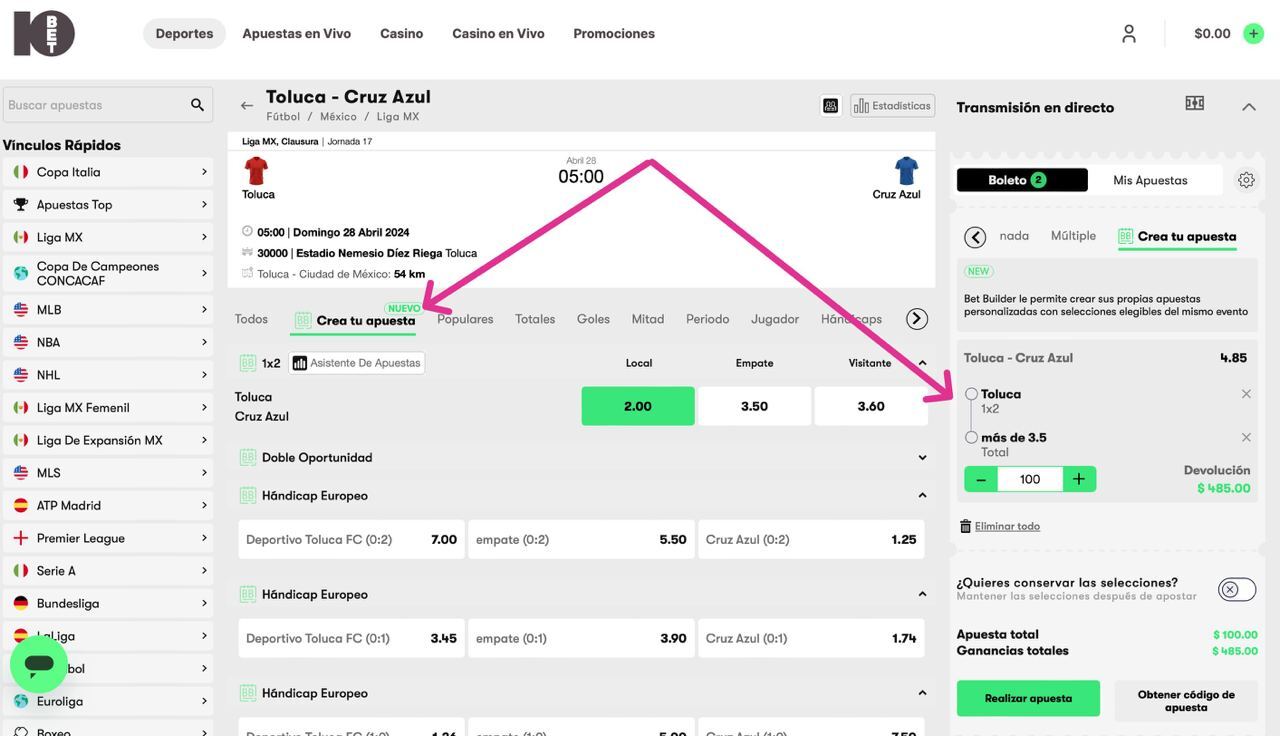
Task: Click the bet builder icon beside Doble Oportunidad
Action: (x=248, y=457)
